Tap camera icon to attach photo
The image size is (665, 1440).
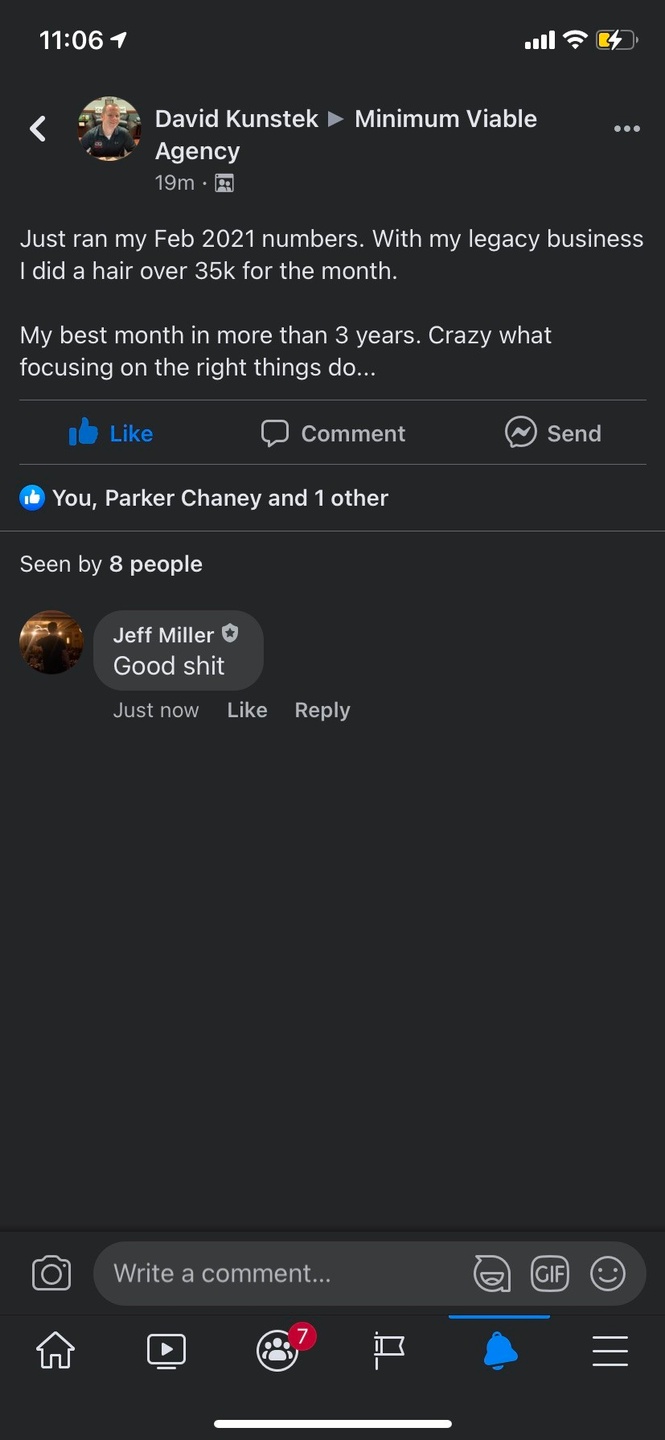pos(51,1273)
